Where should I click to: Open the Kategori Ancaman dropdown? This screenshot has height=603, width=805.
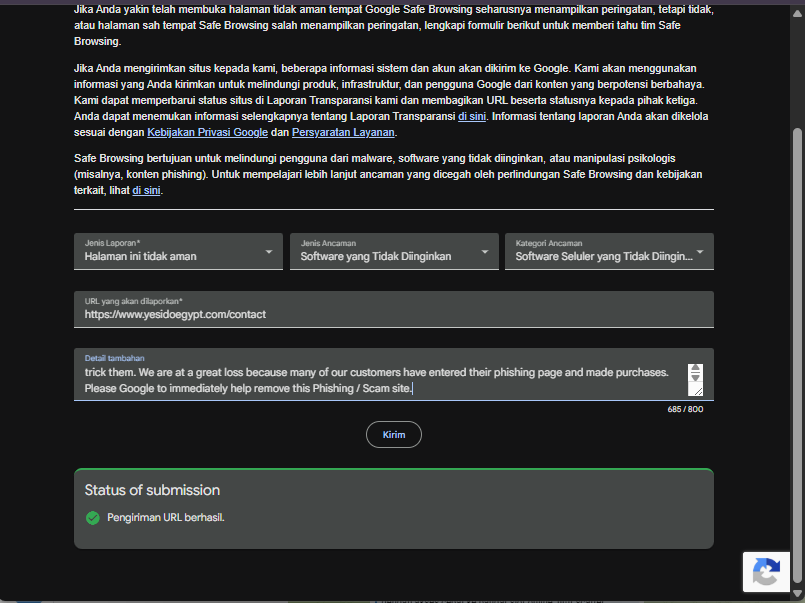click(x=609, y=251)
